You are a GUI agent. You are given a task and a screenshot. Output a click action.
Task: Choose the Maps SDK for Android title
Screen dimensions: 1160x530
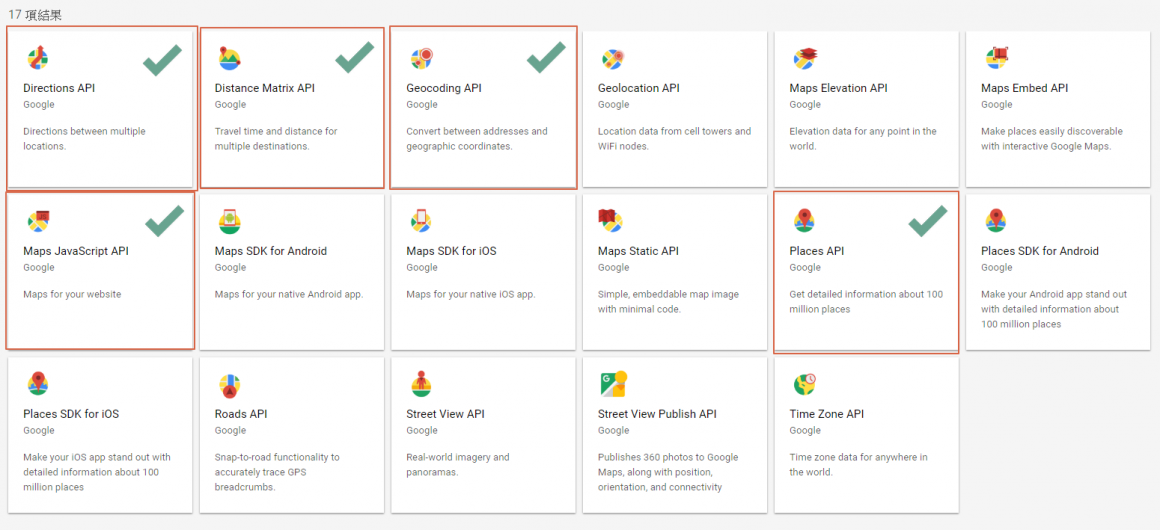pos(271,251)
